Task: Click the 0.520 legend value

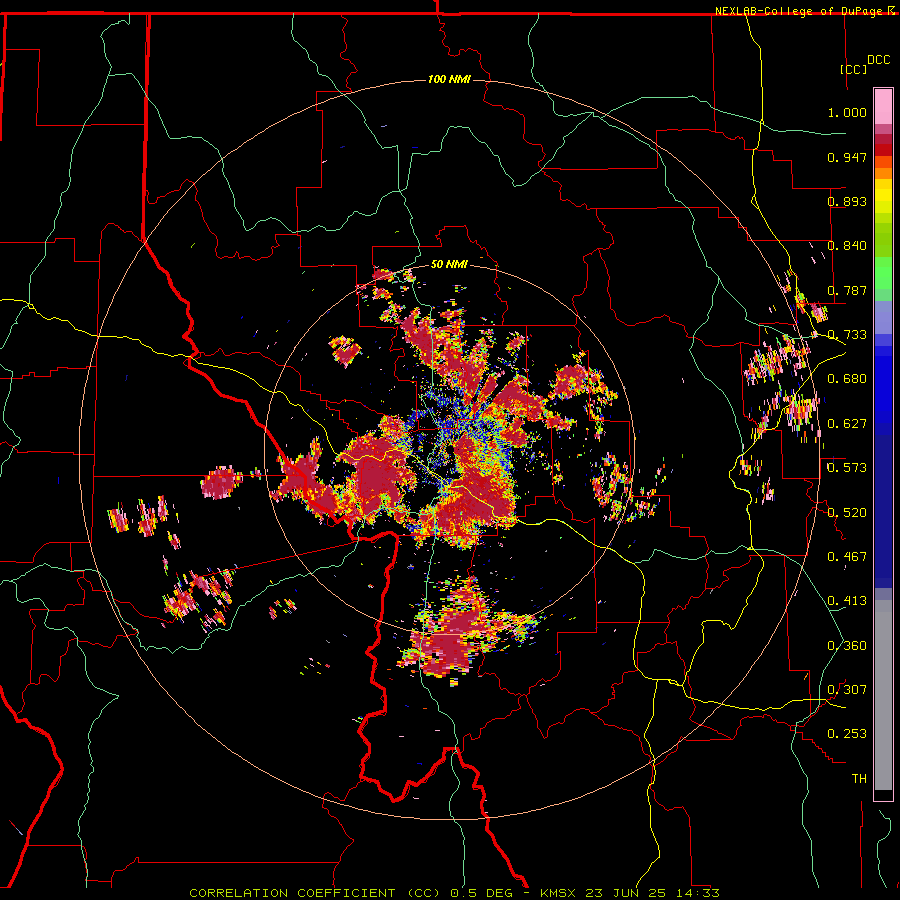Action: click(x=847, y=513)
